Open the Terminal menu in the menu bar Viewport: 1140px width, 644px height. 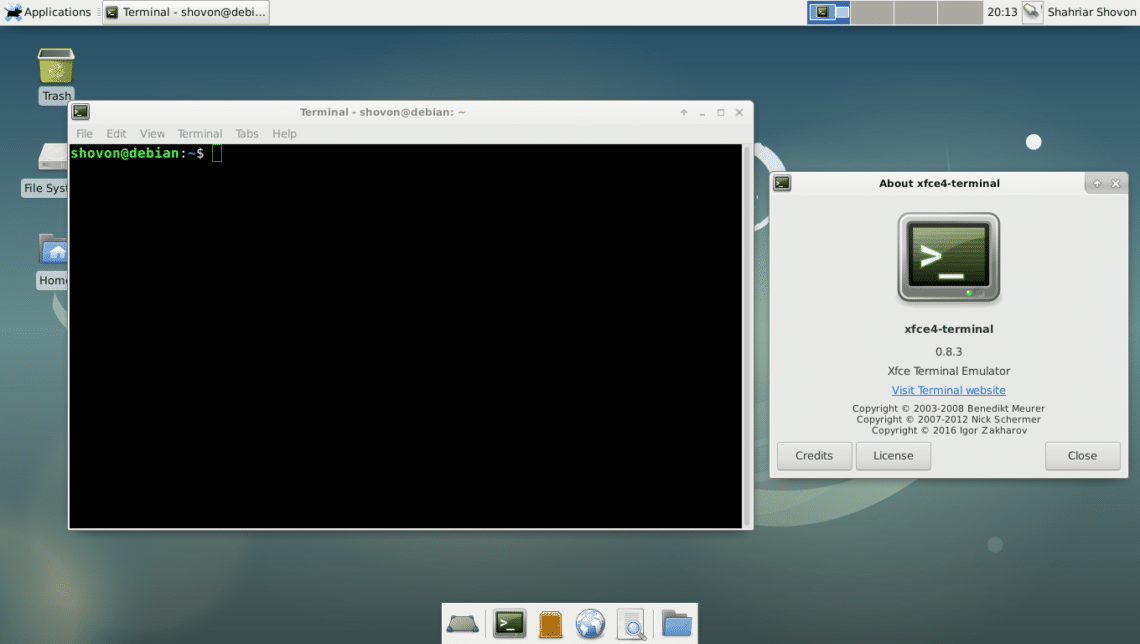pos(199,133)
